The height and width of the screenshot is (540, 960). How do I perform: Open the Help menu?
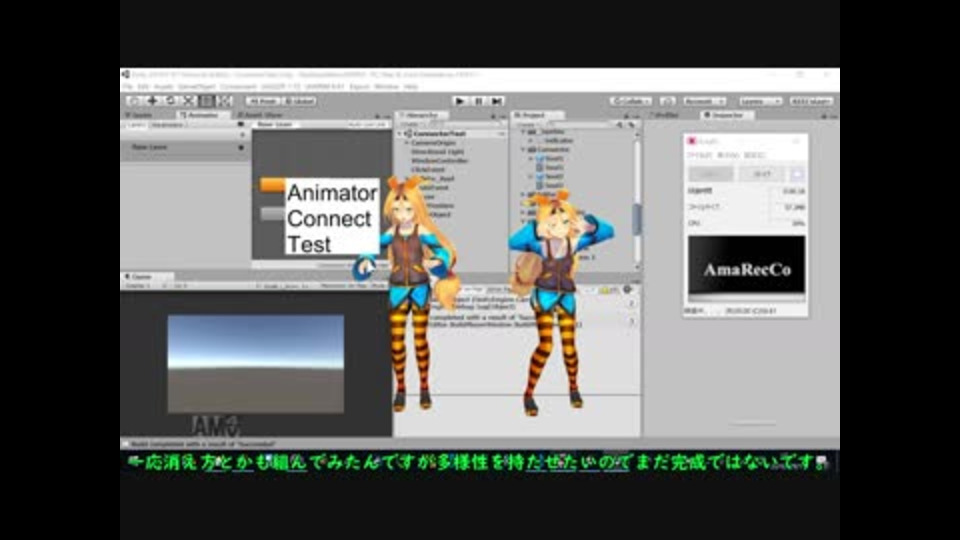[x=411, y=87]
